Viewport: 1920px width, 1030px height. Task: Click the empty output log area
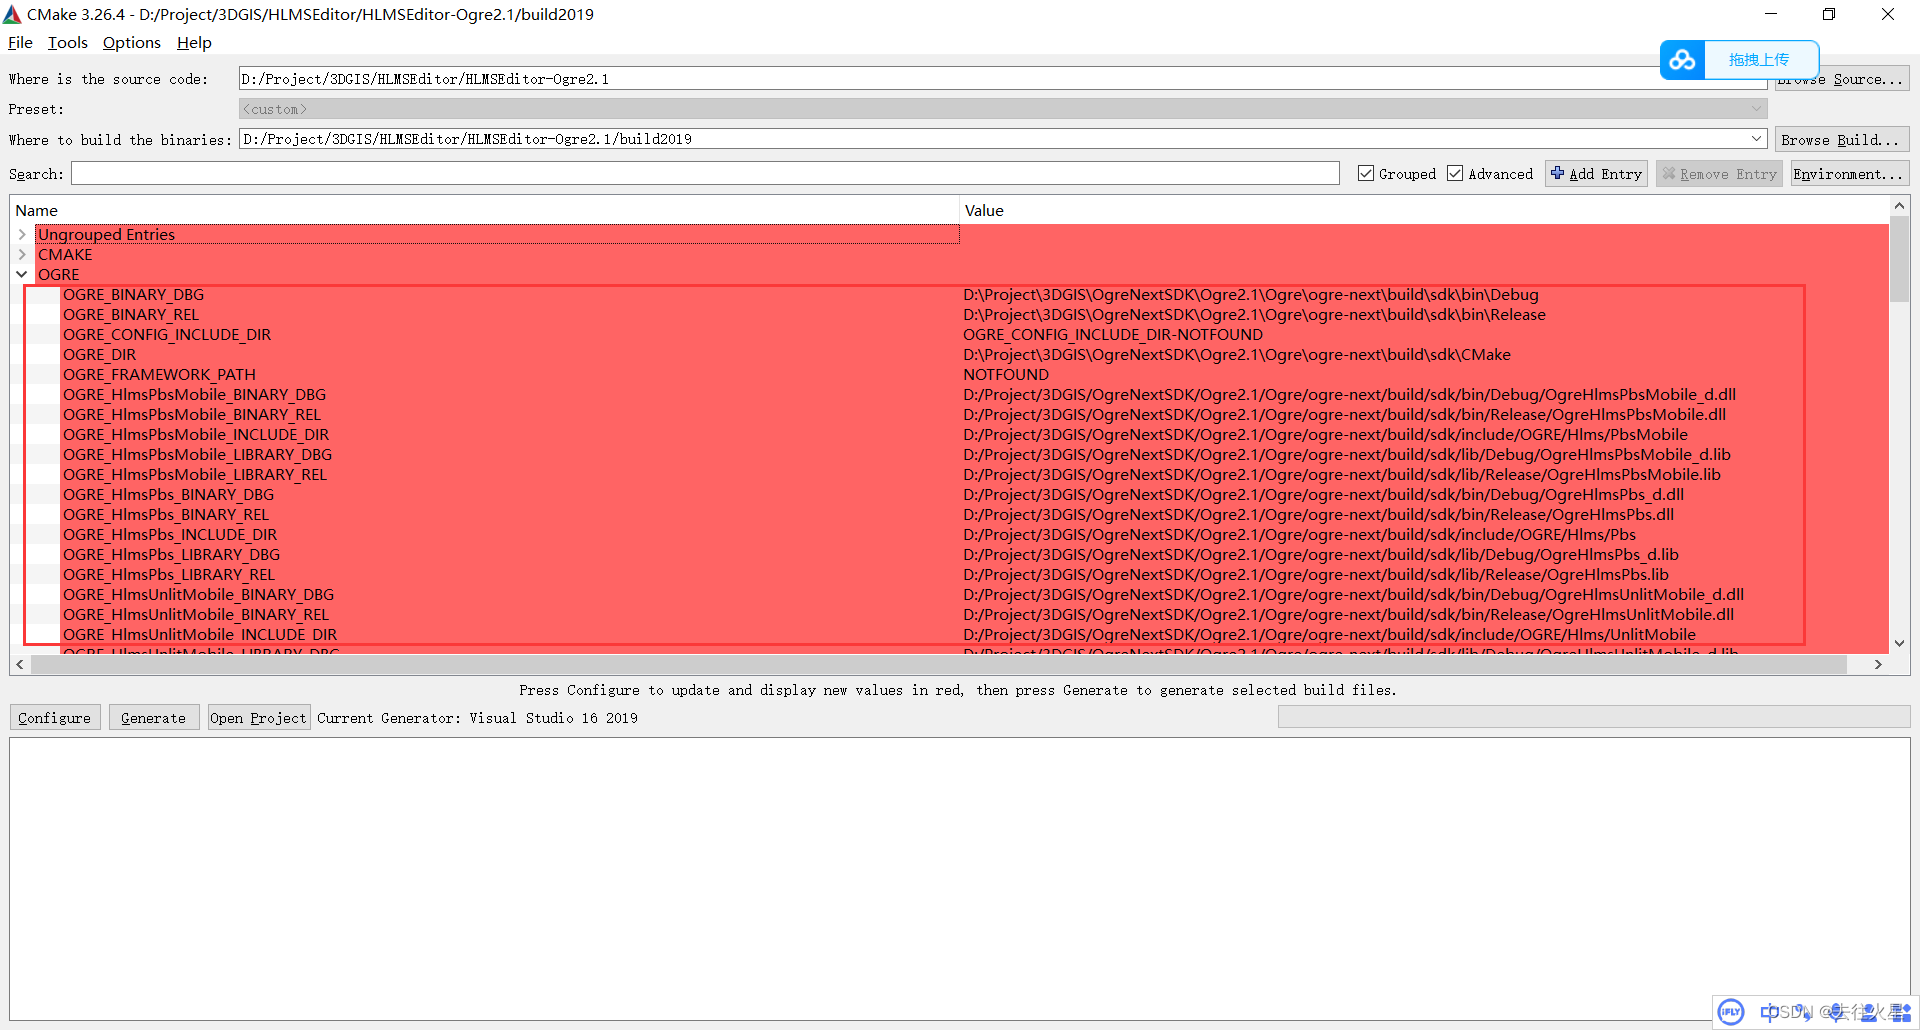[960, 878]
